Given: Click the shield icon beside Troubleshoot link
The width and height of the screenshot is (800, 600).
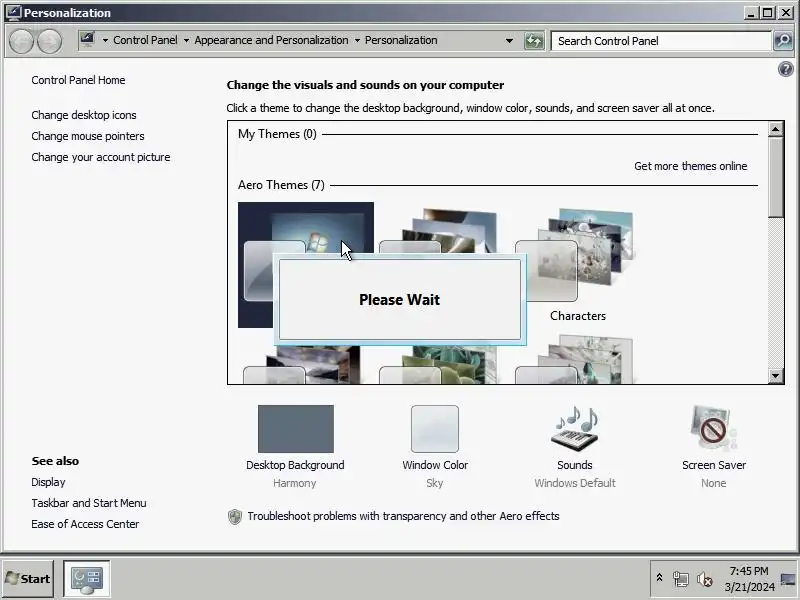Looking at the screenshot, I should pos(235,517).
